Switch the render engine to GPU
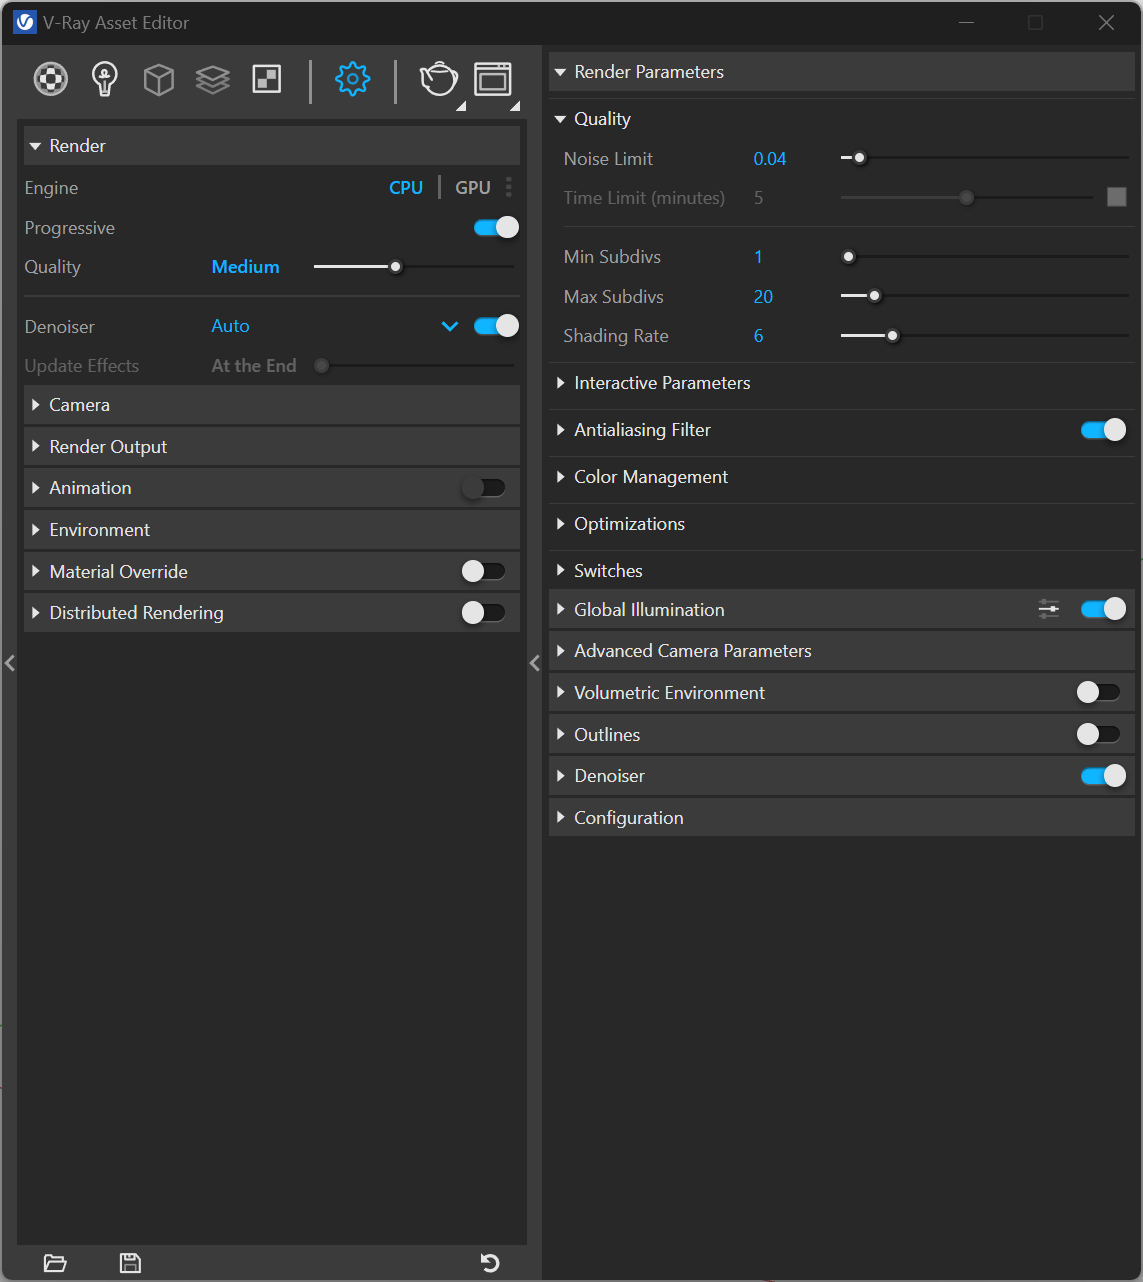 point(473,188)
